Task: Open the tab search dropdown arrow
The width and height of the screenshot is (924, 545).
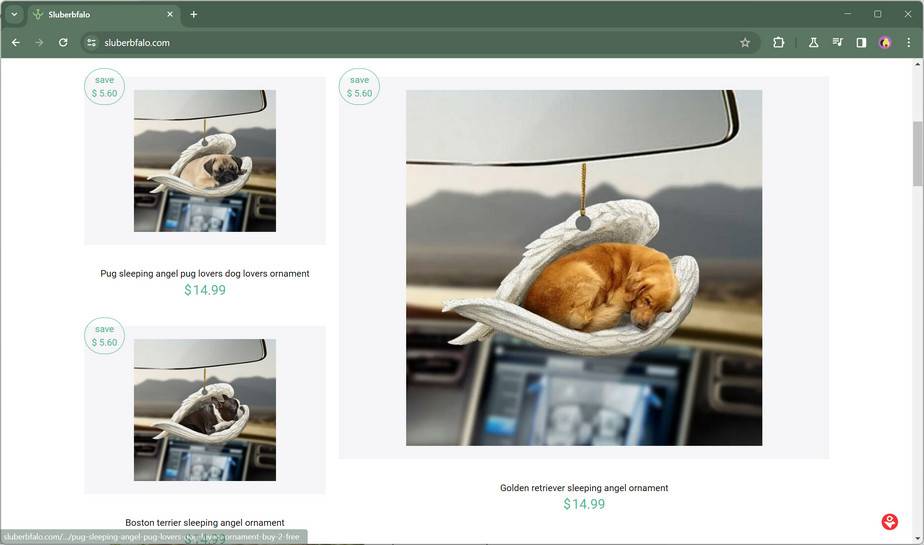Action: coord(14,14)
